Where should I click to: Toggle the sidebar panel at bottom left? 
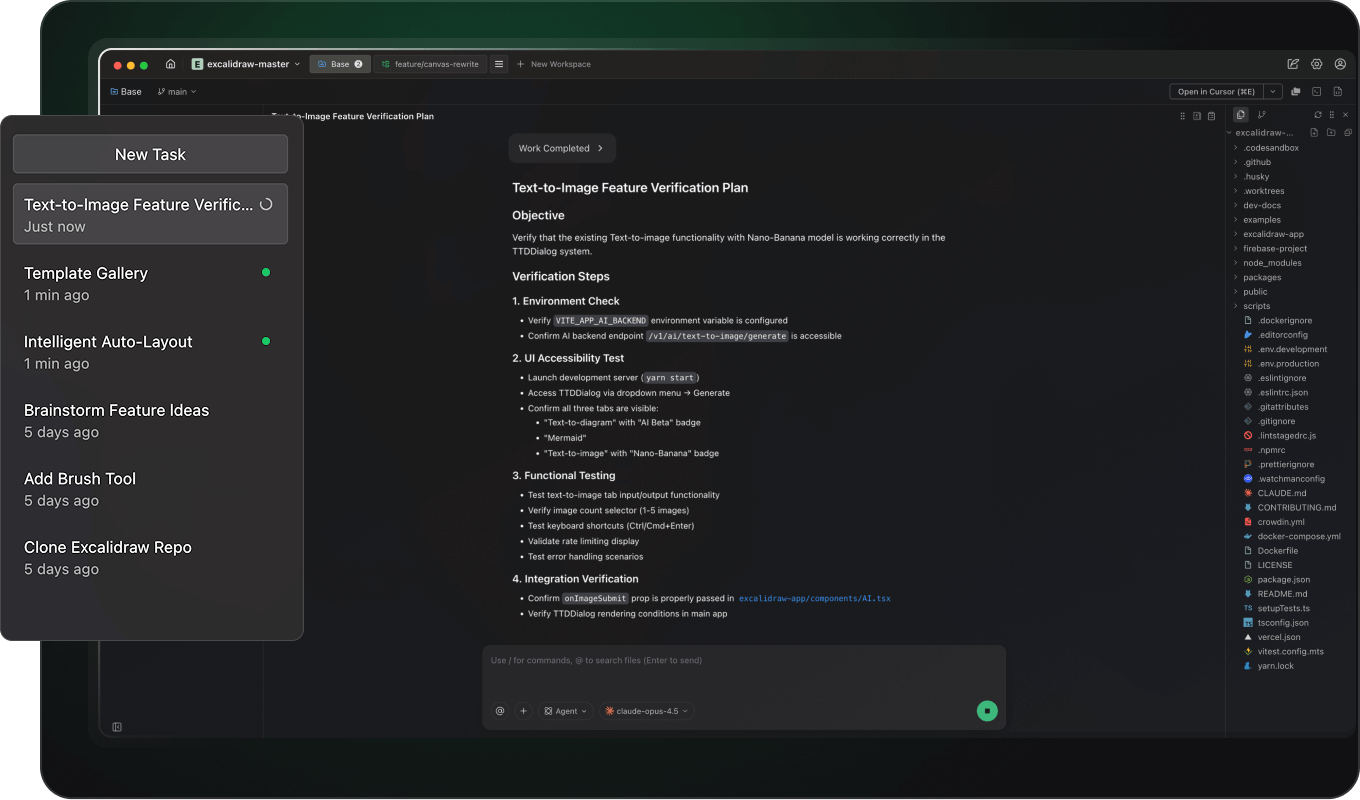point(117,727)
